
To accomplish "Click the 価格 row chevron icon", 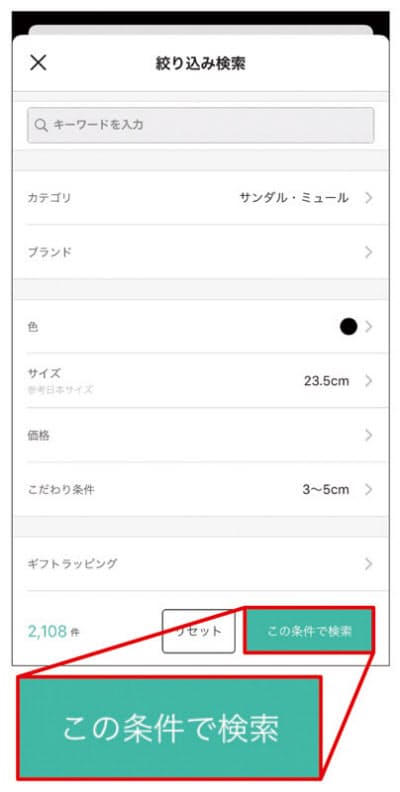I will (x=369, y=435).
